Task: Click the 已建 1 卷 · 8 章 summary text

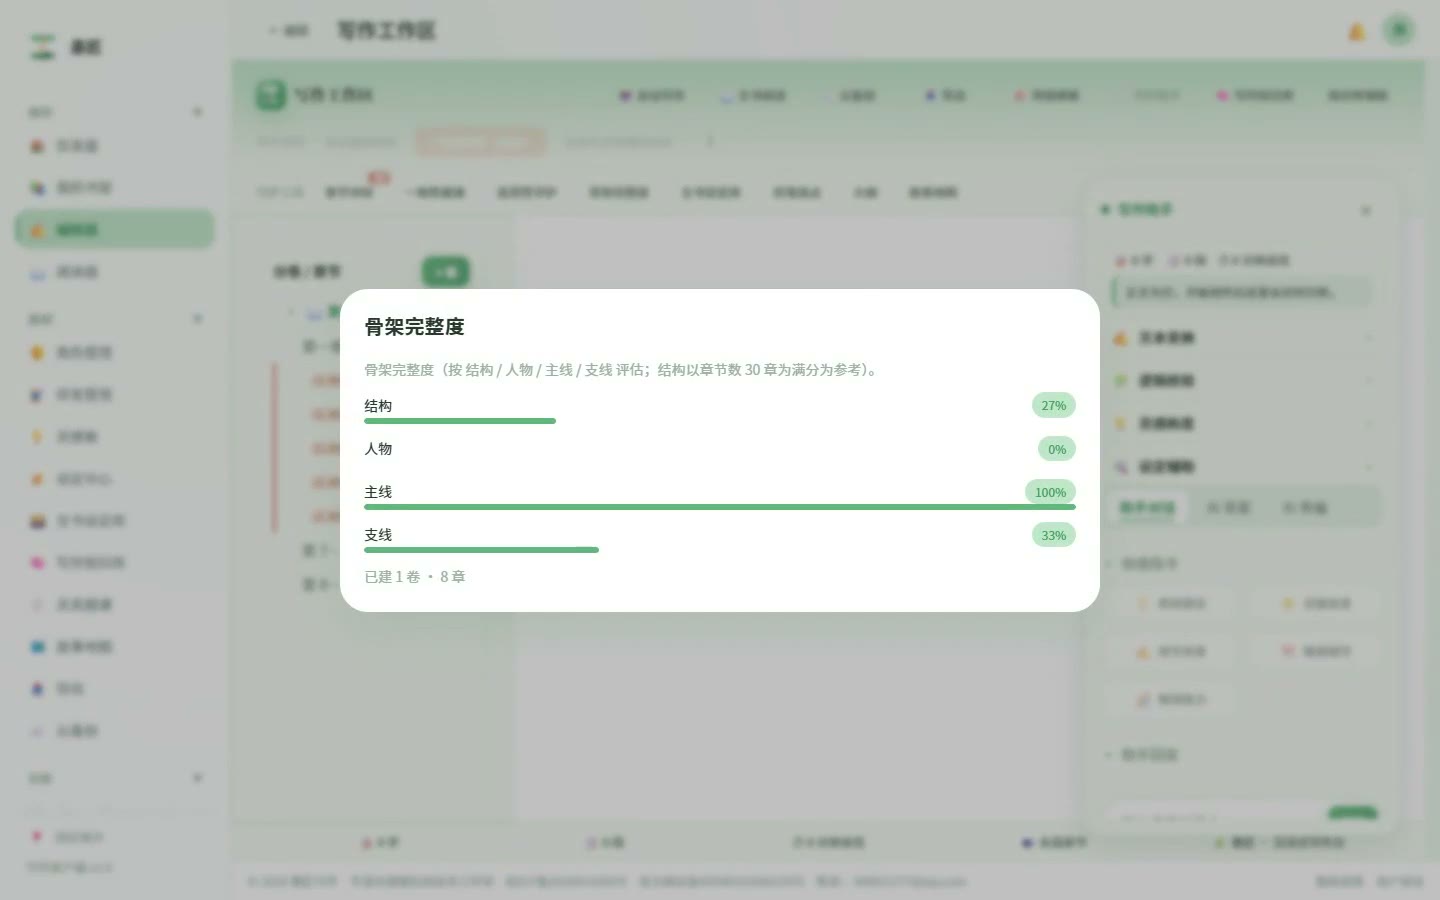Action: point(415,577)
